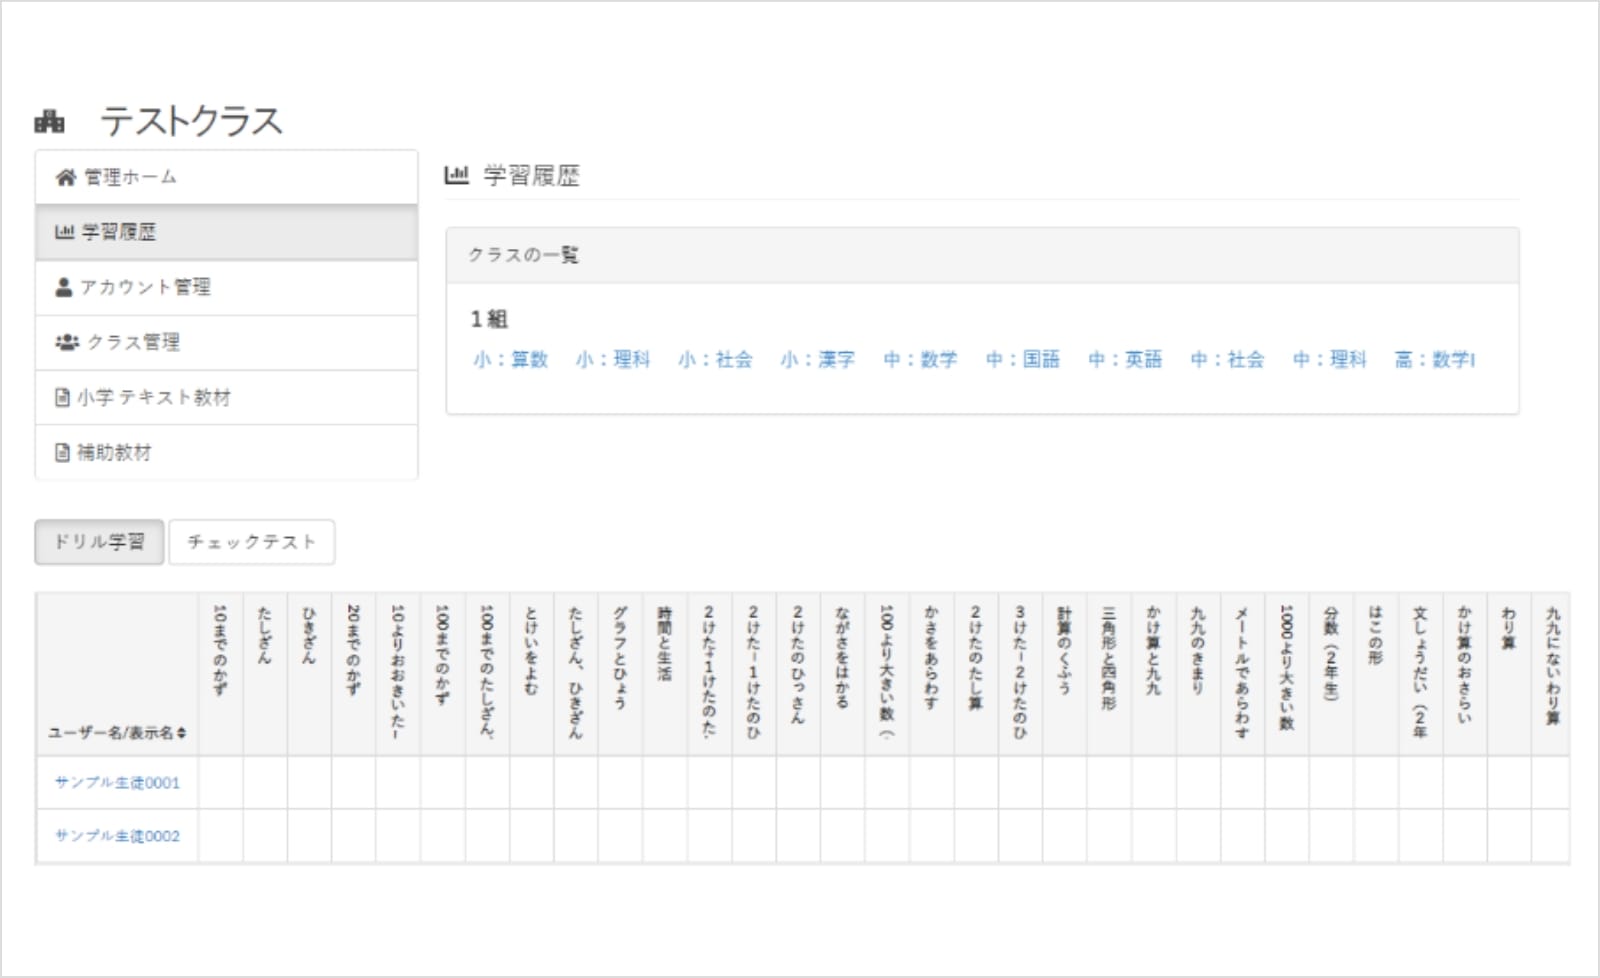1600x978 pixels.
Task: Click the chart icon in 学習履歴 page heading
Action: [x=456, y=176]
